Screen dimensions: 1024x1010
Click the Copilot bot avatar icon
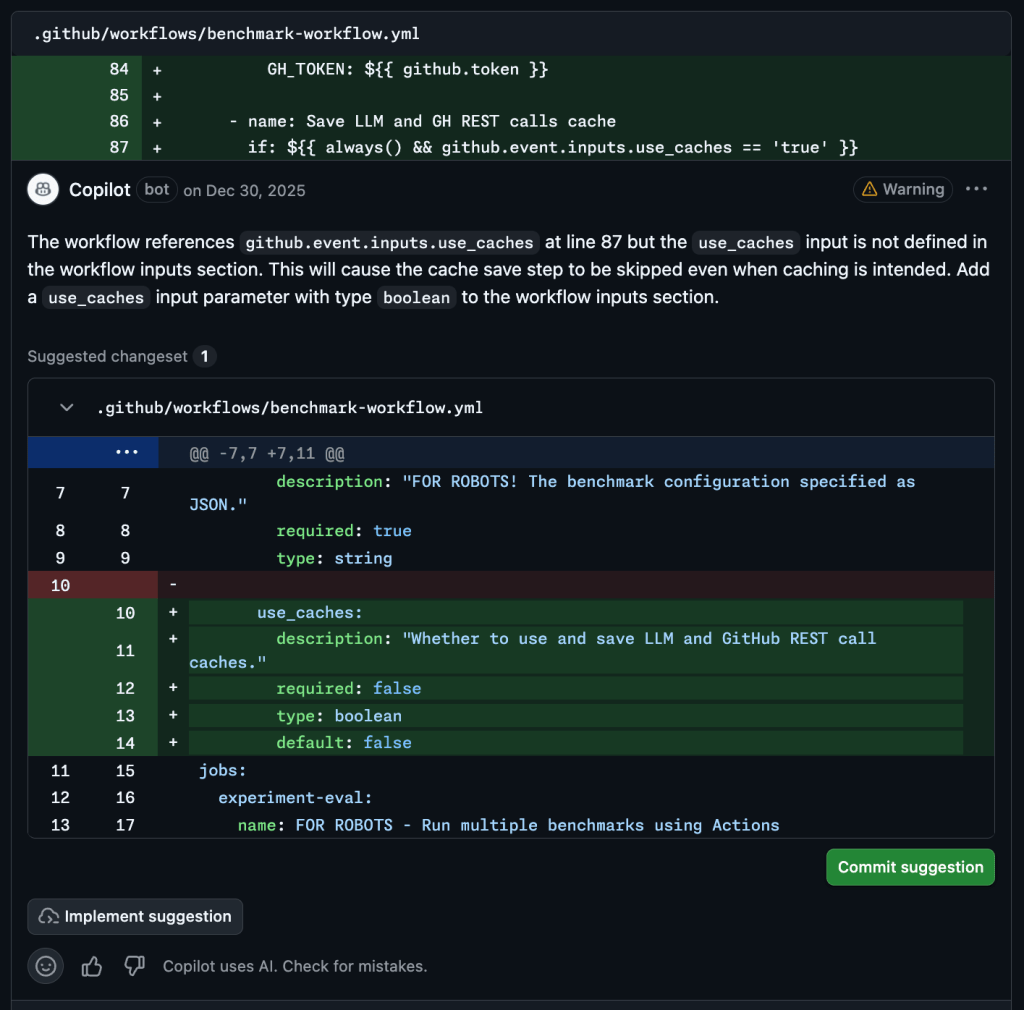(41, 189)
